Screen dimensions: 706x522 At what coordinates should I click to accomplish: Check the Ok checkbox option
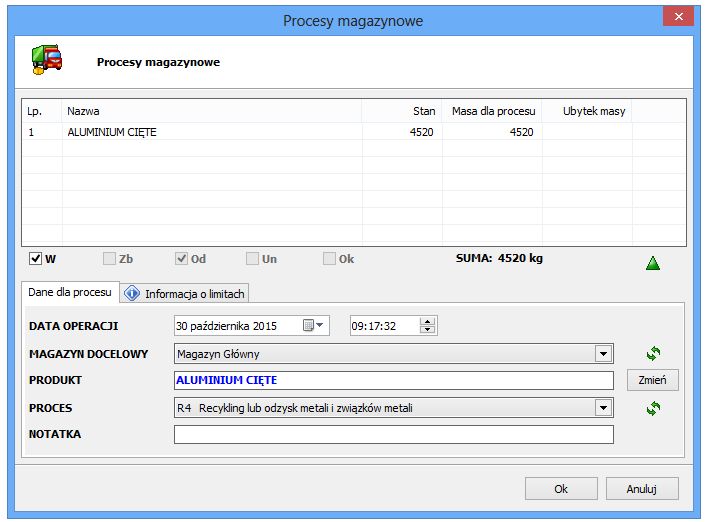(x=329, y=259)
